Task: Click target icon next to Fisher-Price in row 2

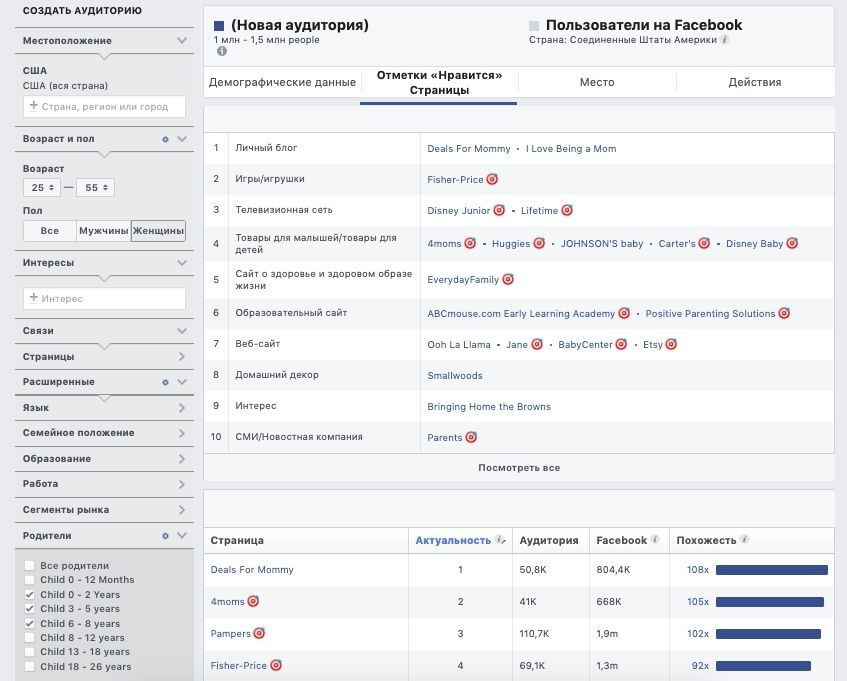Action: (492, 179)
